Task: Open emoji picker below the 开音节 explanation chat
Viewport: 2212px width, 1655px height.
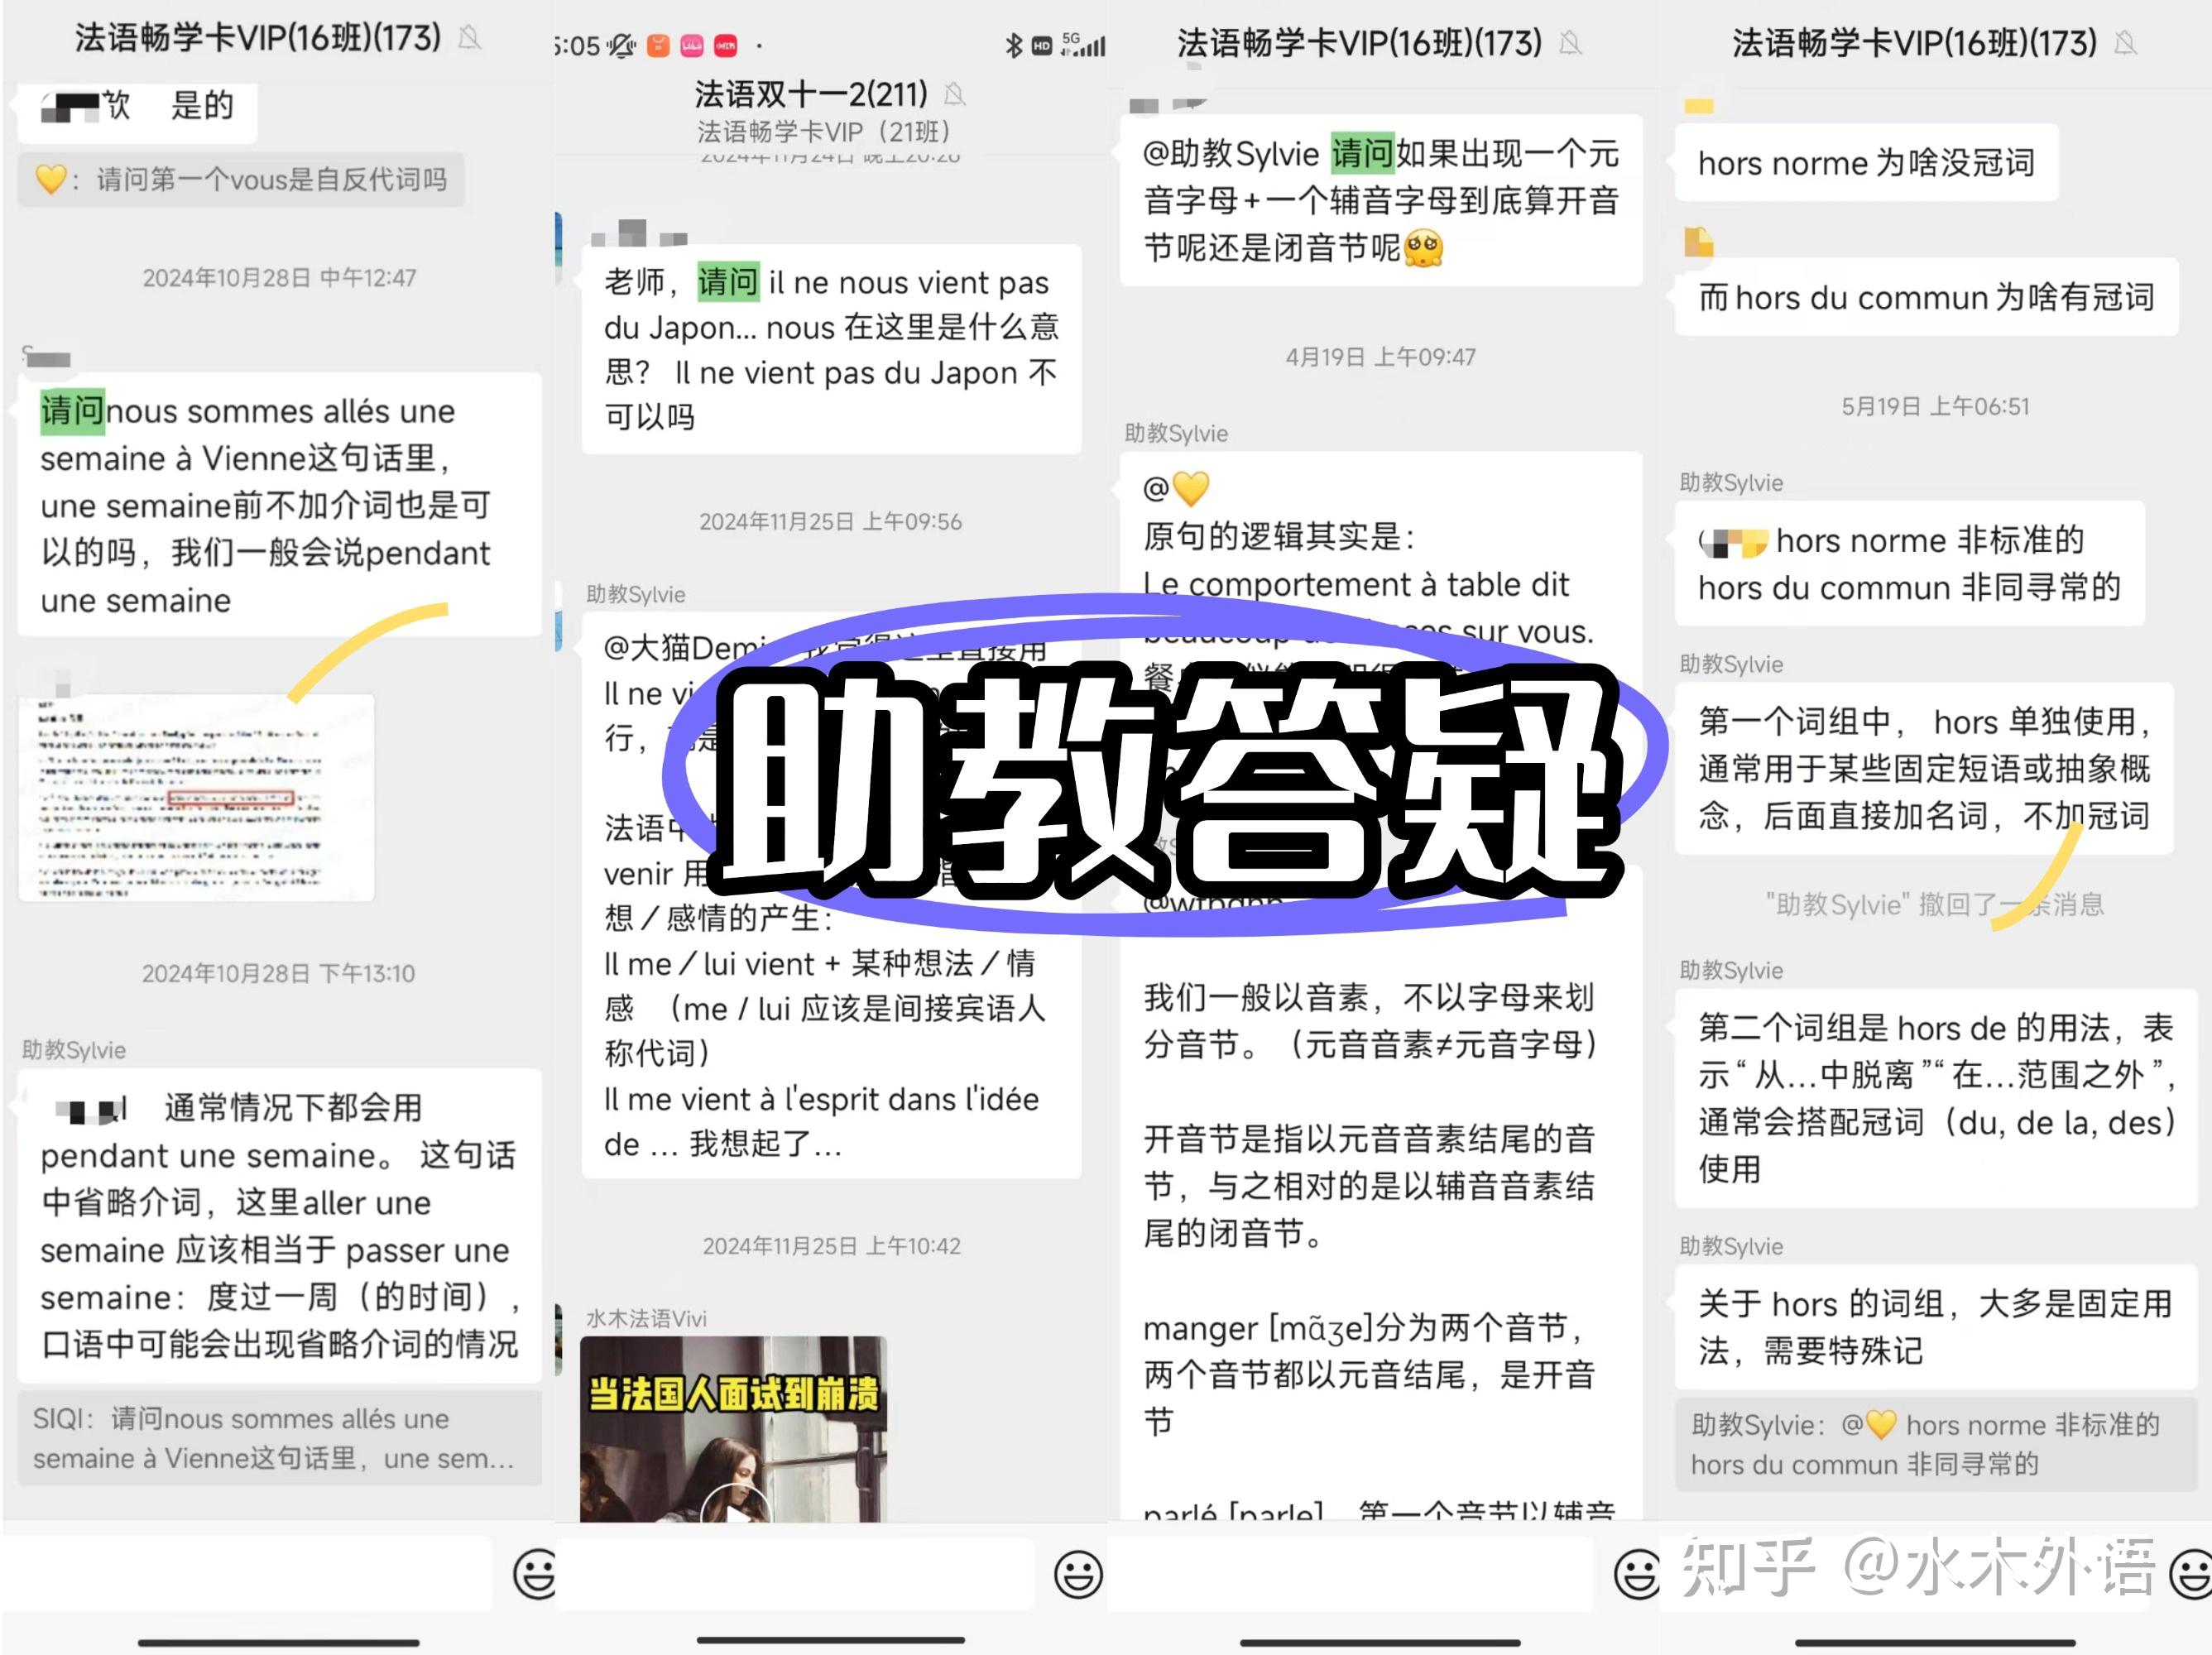Action: click(x=1636, y=1574)
